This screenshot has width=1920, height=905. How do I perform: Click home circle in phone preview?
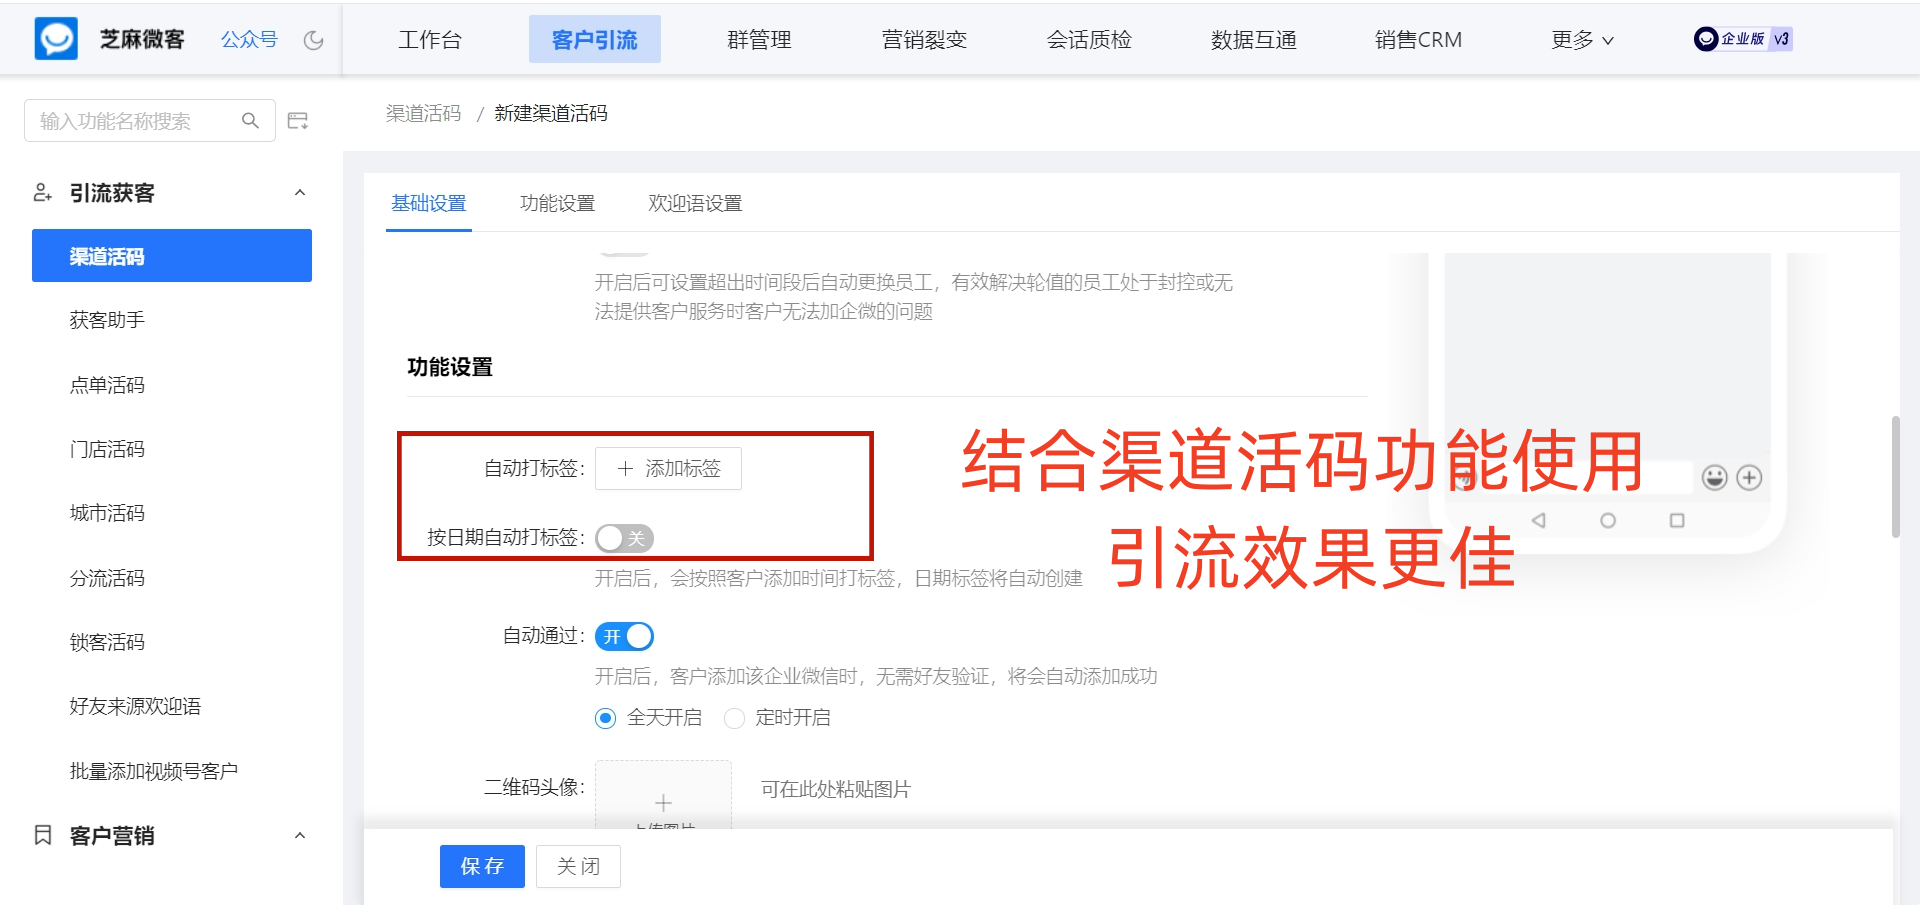1608,520
